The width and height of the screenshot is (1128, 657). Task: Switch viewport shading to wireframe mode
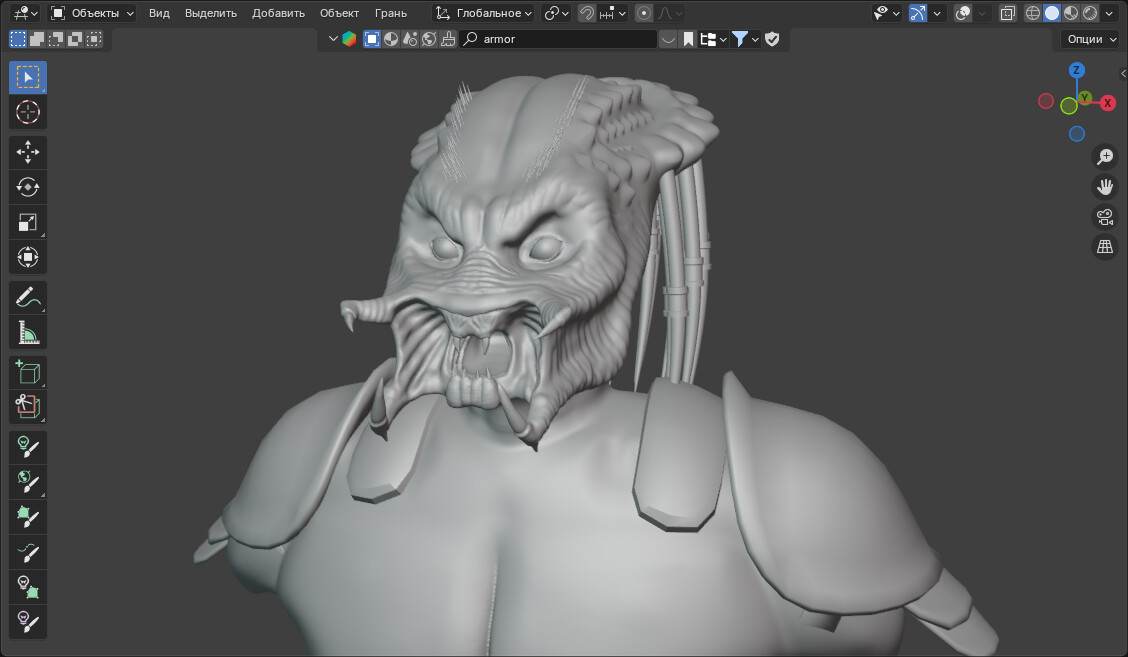(1033, 12)
